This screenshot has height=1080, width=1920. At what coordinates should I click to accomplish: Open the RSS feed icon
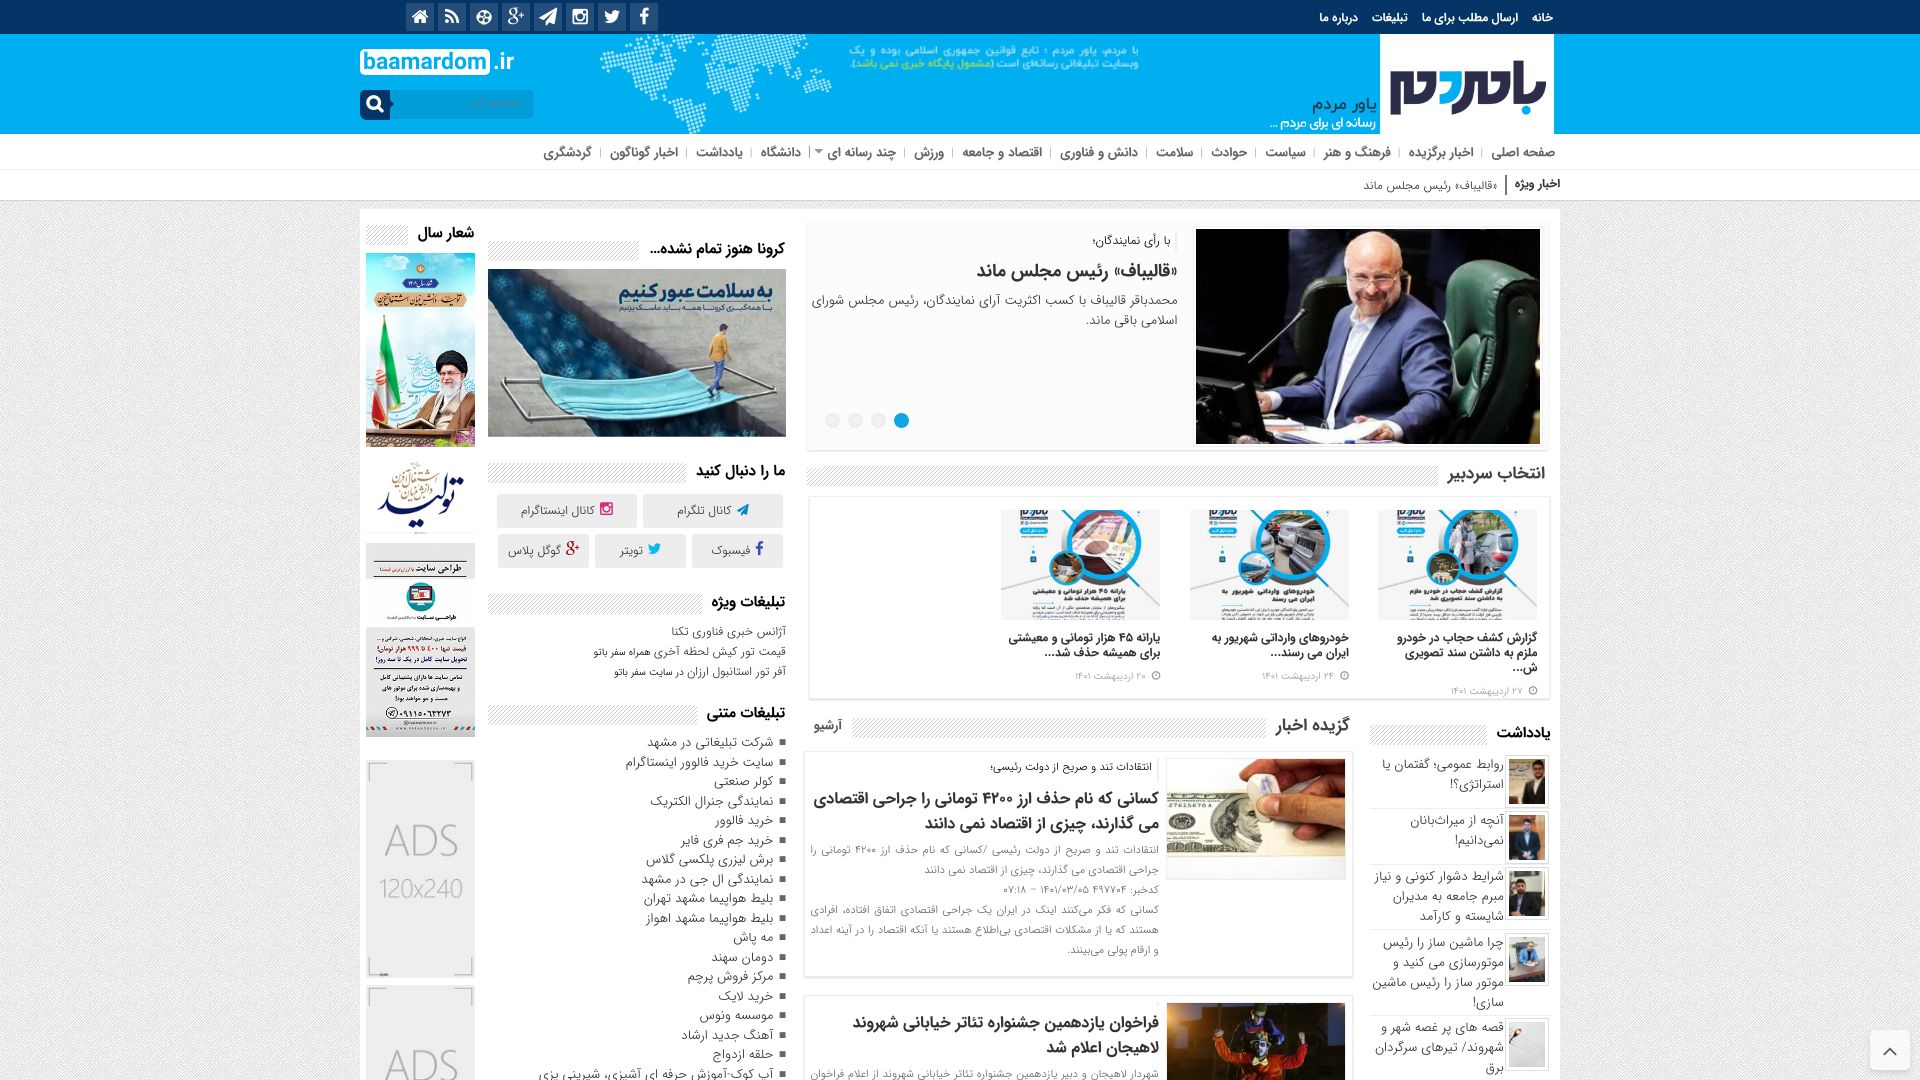(452, 16)
